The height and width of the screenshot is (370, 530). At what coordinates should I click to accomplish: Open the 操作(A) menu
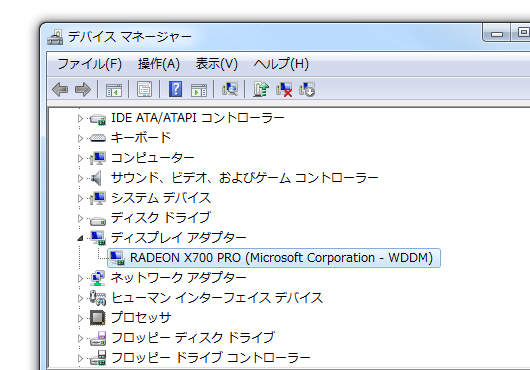coord(159,64)
